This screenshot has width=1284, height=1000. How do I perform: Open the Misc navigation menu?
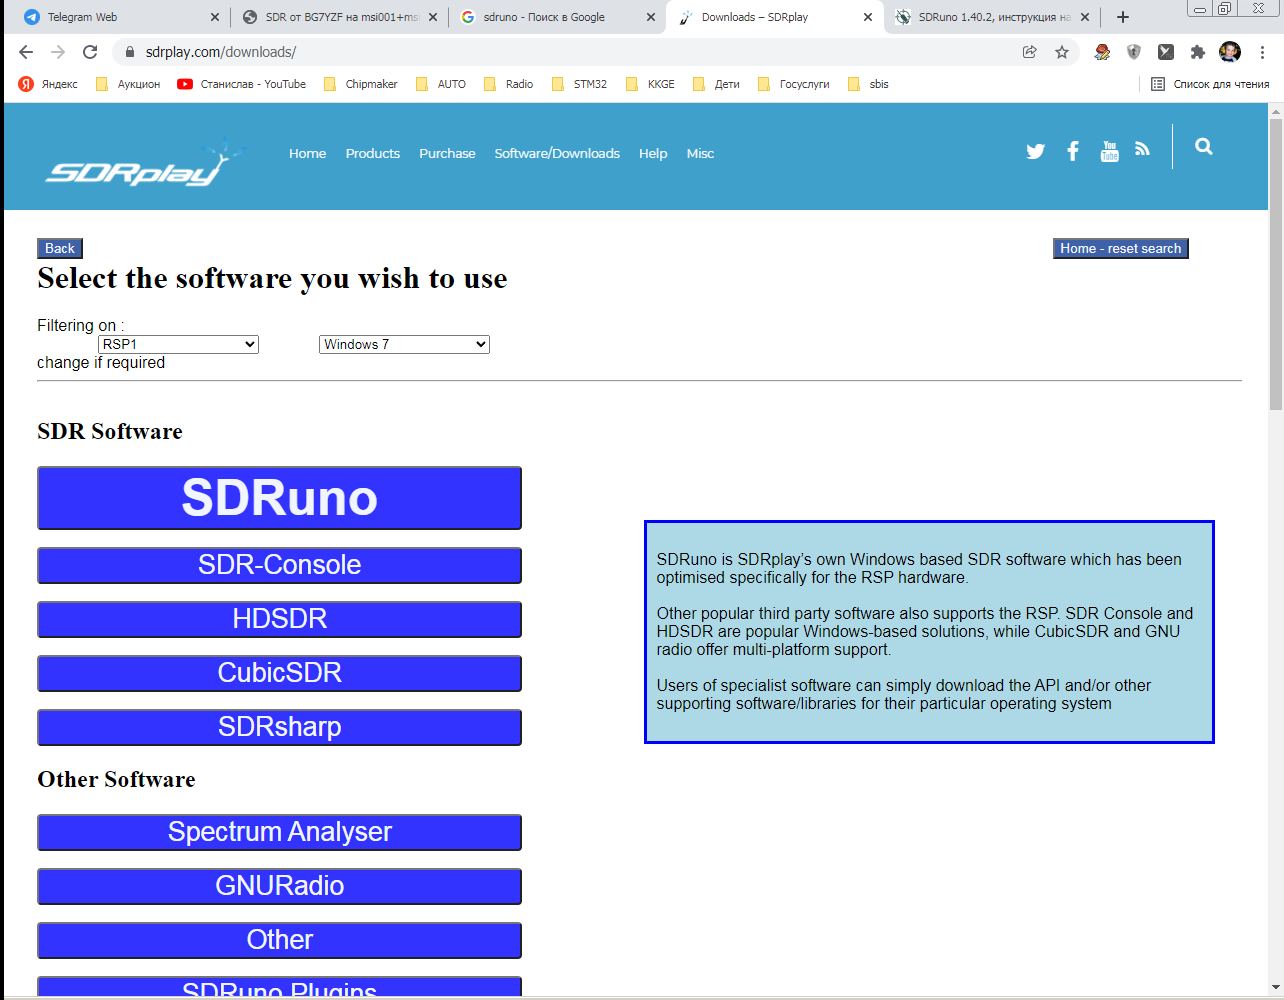coord(700,153)
